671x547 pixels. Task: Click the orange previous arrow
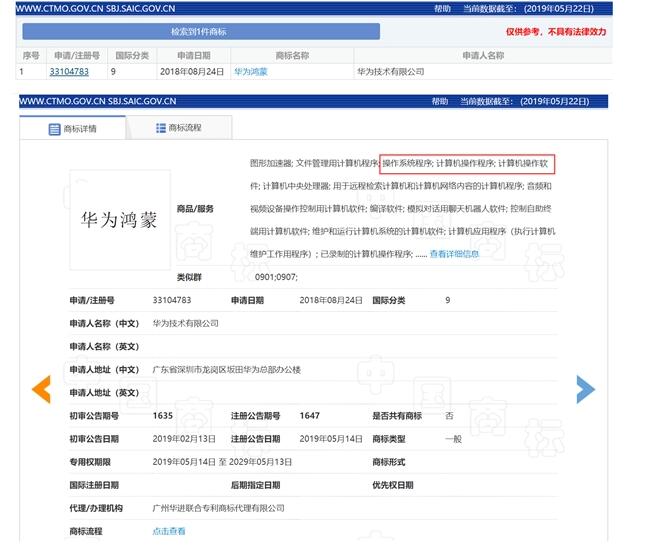[42, 389]
